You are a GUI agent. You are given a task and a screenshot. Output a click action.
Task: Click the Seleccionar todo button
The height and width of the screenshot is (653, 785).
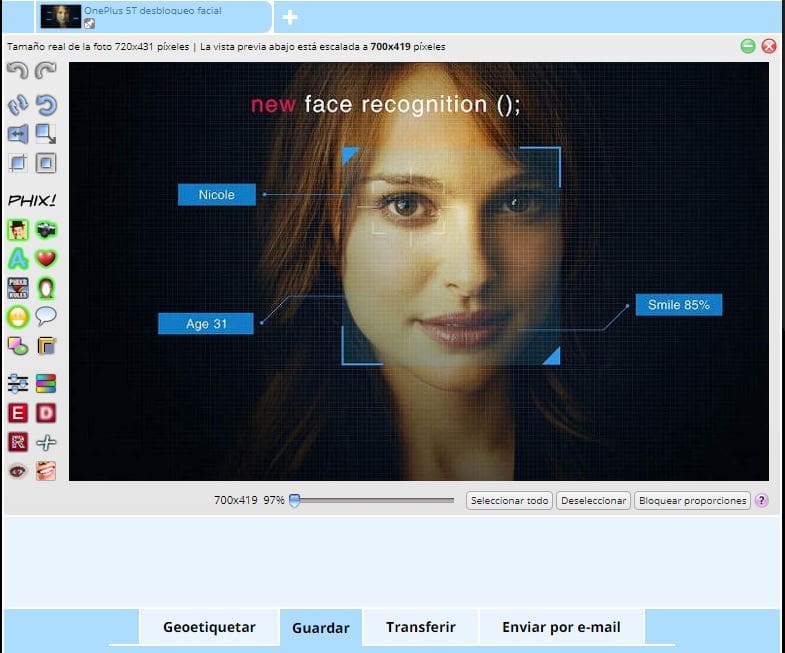[509, 501]
